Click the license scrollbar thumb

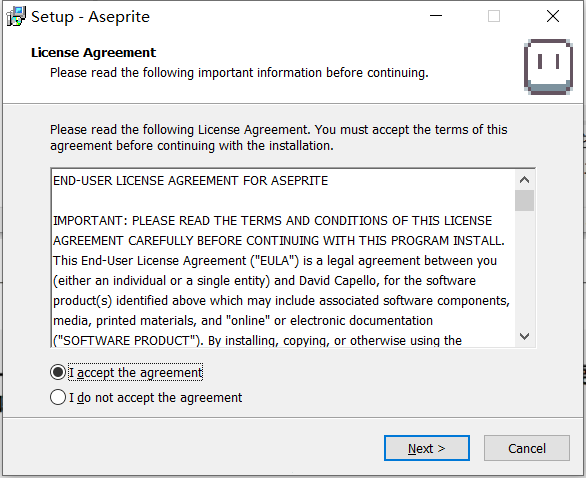(x=524, y=200)
